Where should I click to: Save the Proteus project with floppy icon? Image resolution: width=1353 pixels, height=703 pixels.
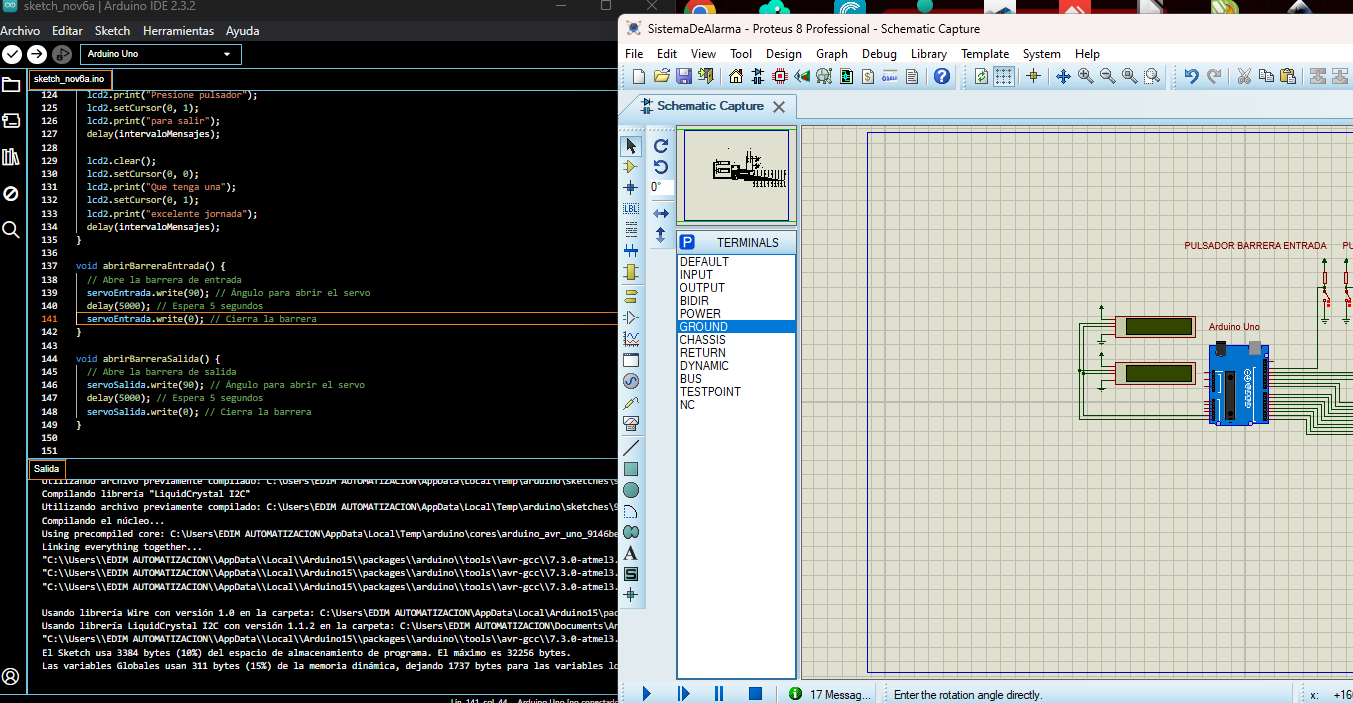684,76
